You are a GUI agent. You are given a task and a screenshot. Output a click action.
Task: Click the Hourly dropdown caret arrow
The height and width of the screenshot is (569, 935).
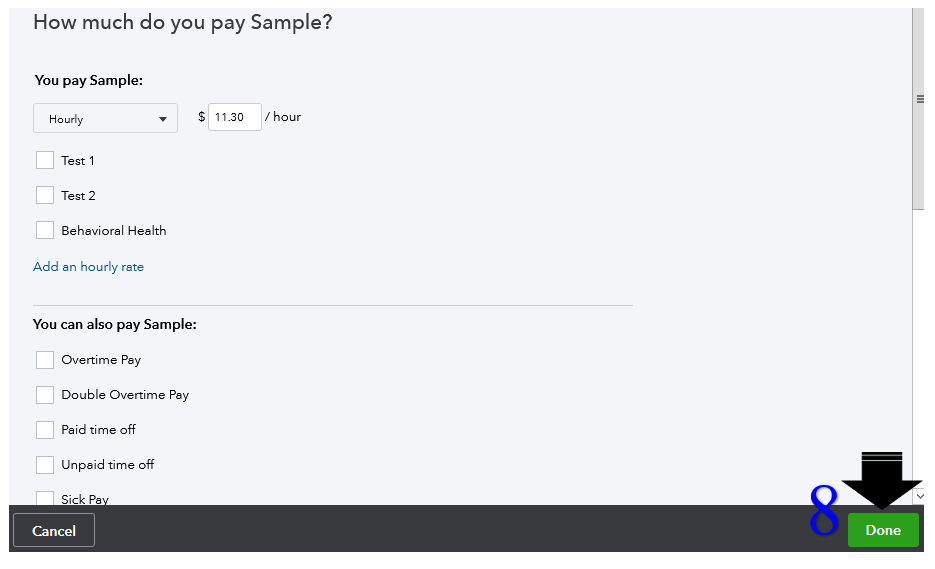click(x=163, y=119)
